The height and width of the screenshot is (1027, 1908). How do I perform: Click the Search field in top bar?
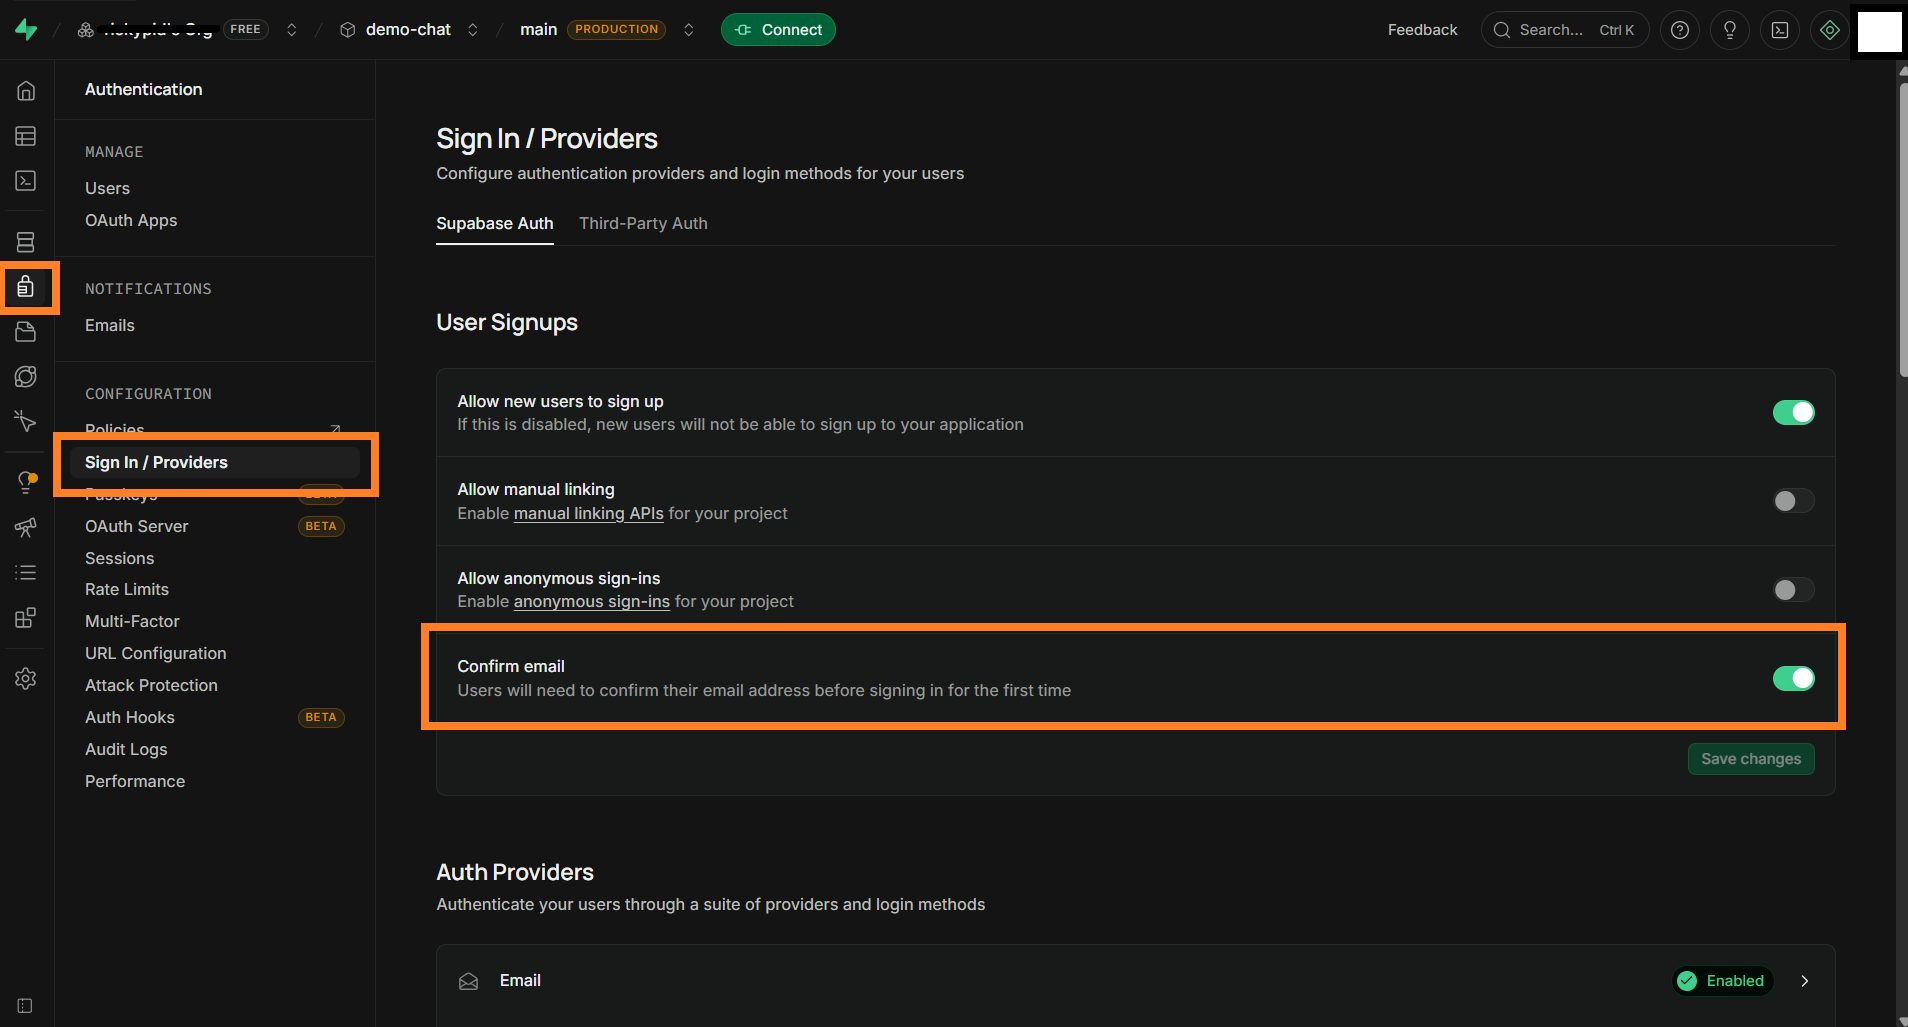(x=1565, y=30)
